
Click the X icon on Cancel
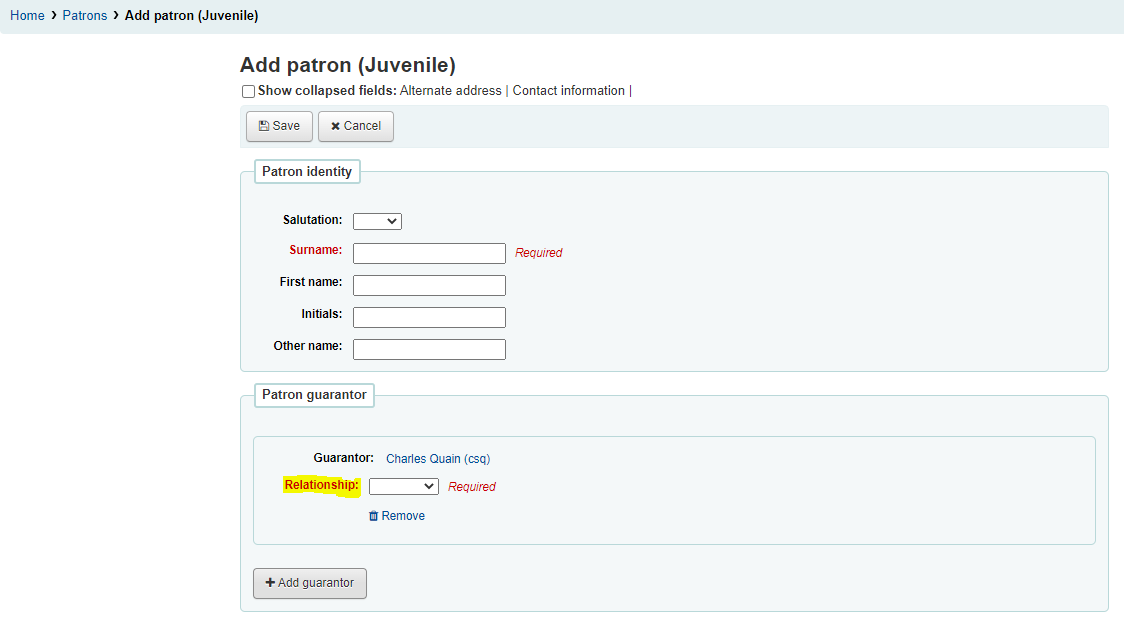pyautogui.click(x=335, y=126)
